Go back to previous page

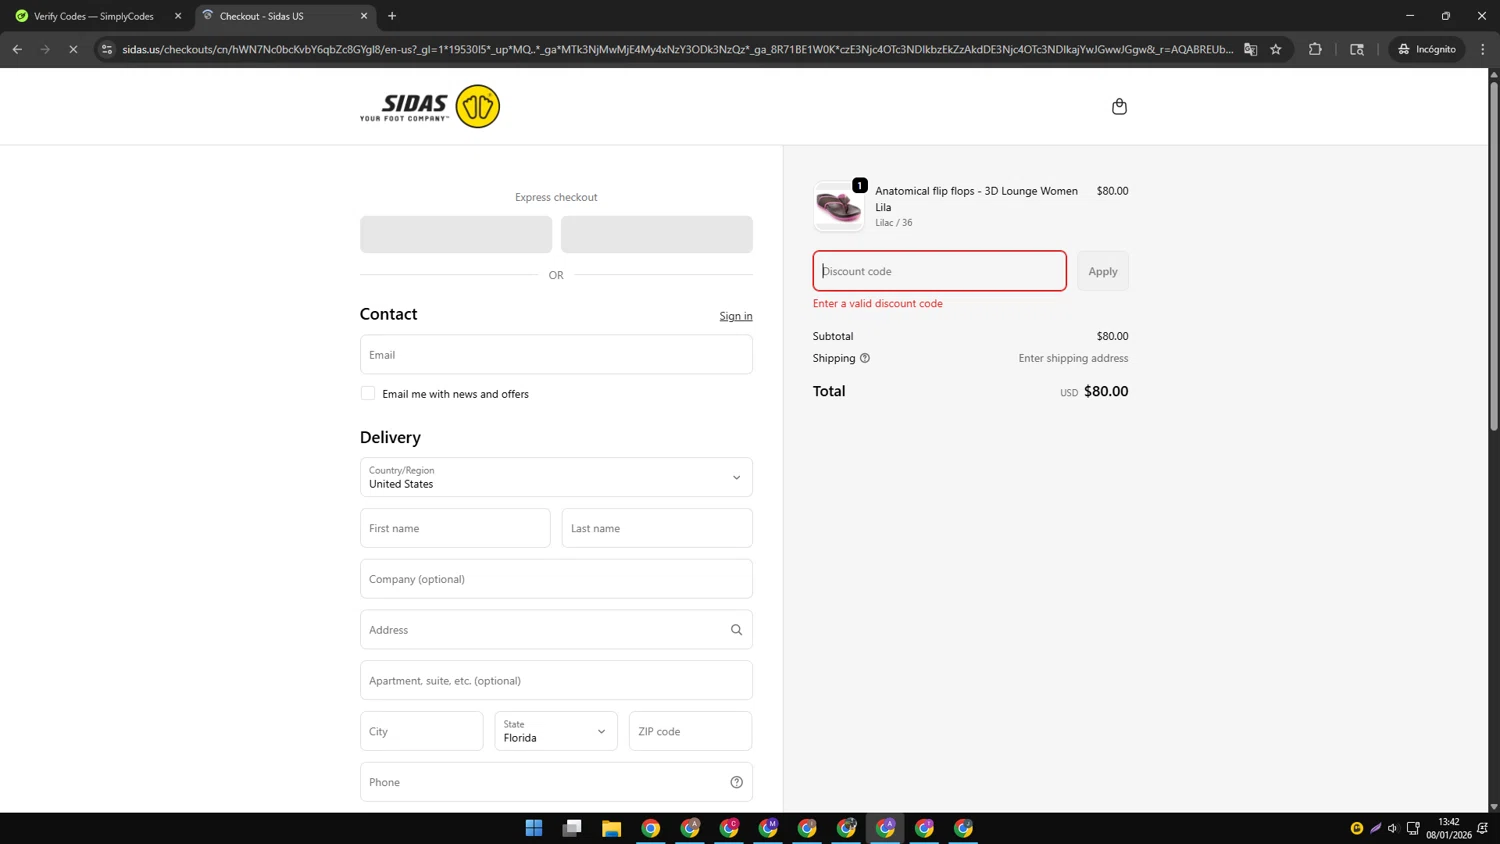pyautogui.click(x=17, y=49)
